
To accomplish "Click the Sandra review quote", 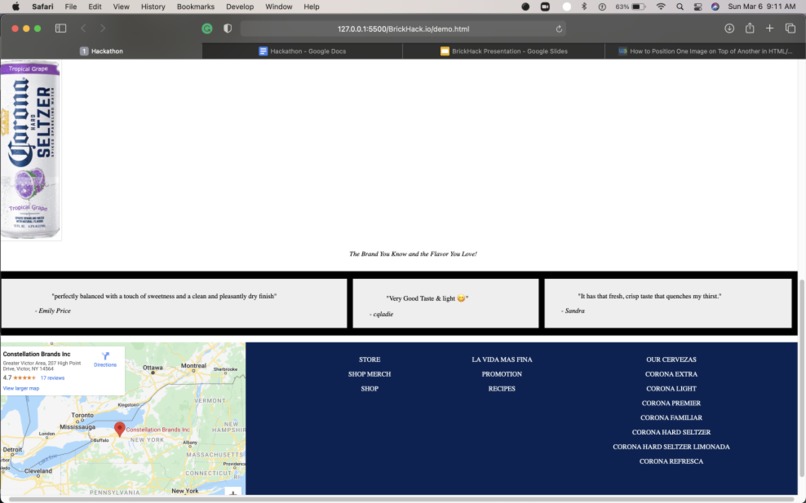I will pos(649,296).
